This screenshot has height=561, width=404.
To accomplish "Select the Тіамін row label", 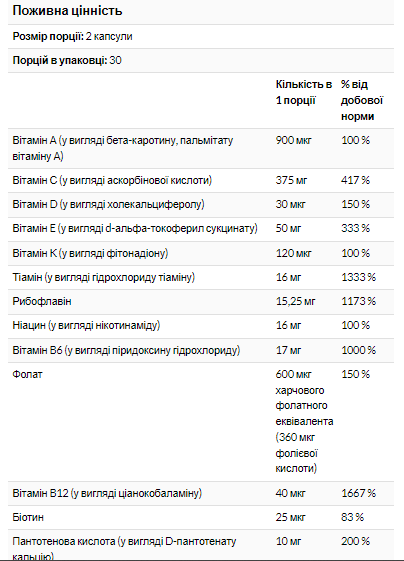I will tap(103, 277).
